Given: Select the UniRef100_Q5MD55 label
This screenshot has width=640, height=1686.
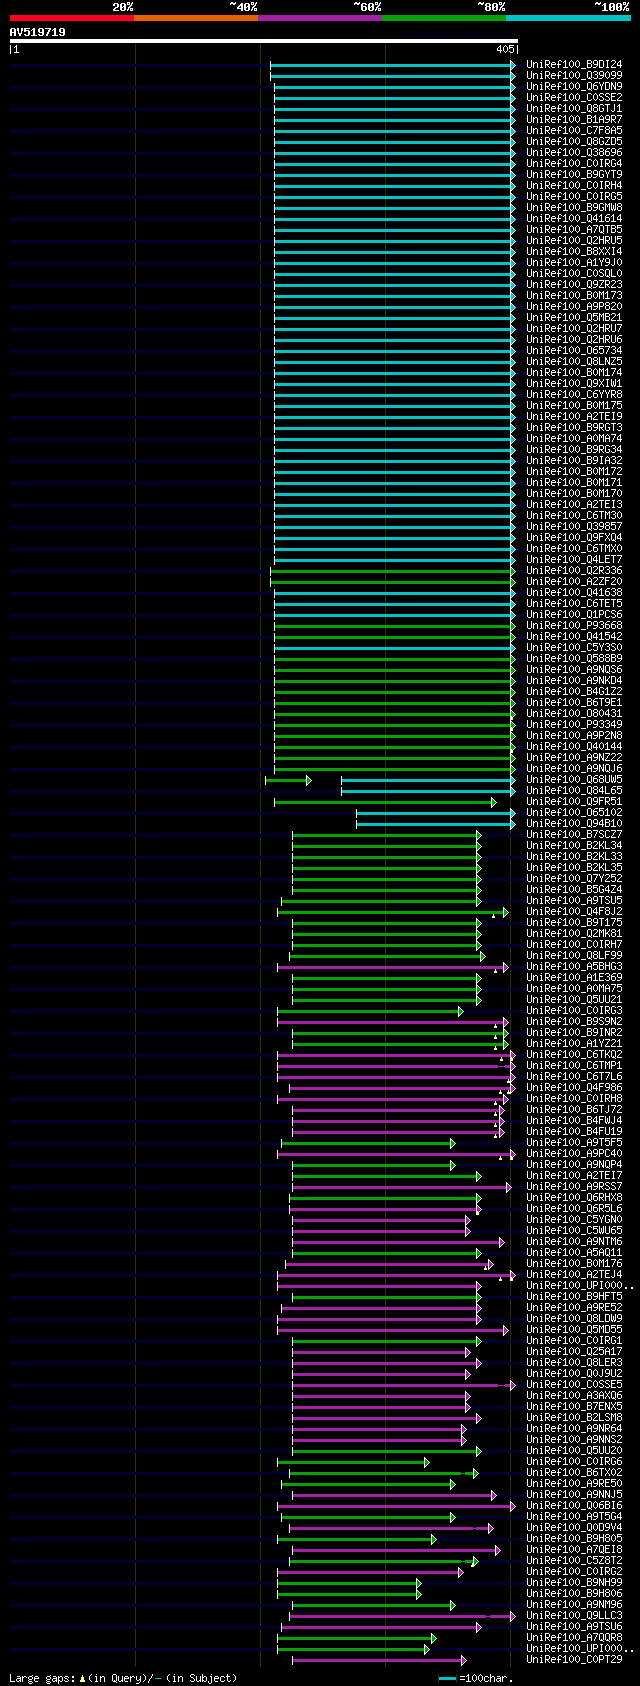Looking at the screenshot, I should click(574, 1329).
